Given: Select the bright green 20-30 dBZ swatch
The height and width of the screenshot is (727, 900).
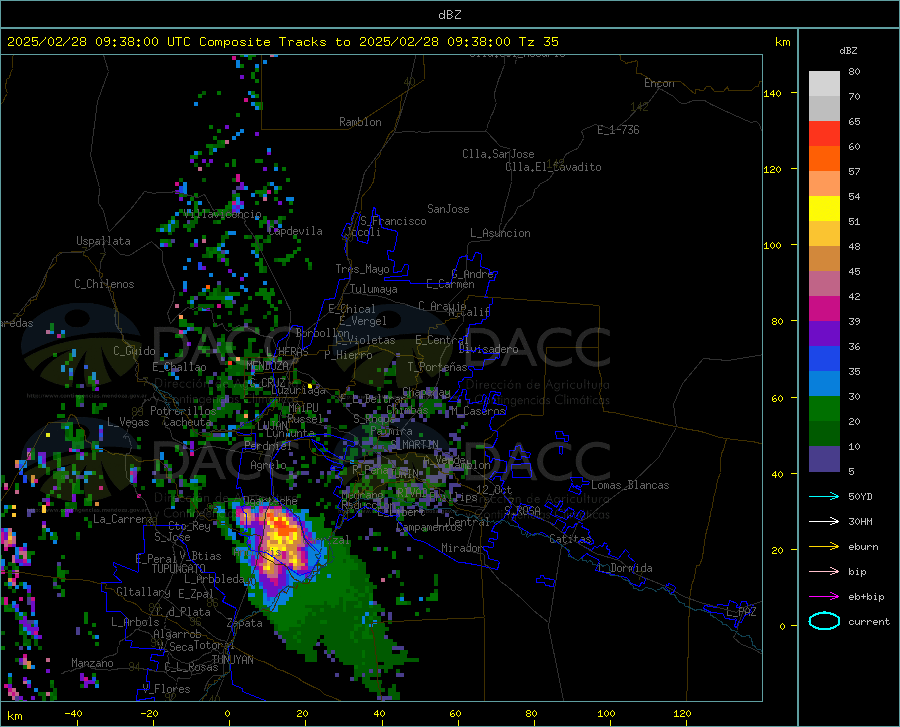Looking at the screenshot, I should pyautogui.click(x=824, y=409).
